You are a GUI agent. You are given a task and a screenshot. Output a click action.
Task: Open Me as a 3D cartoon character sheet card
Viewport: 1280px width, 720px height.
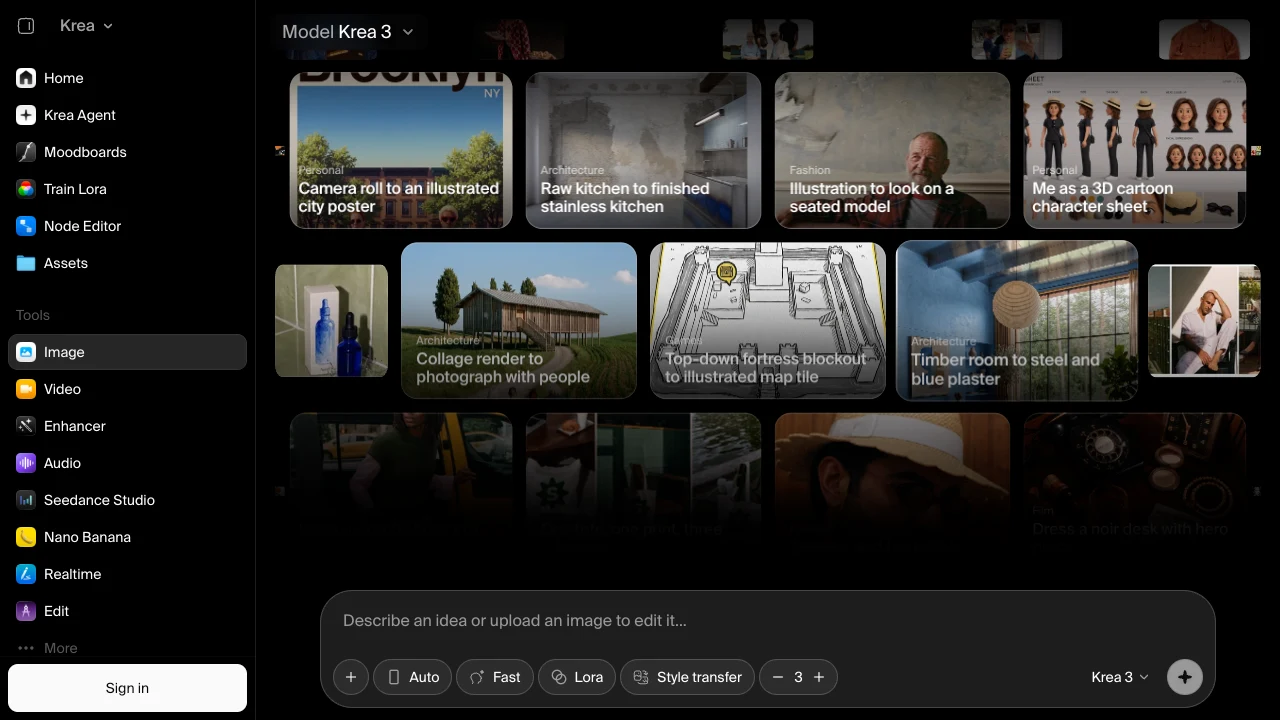click(1135, 150)
